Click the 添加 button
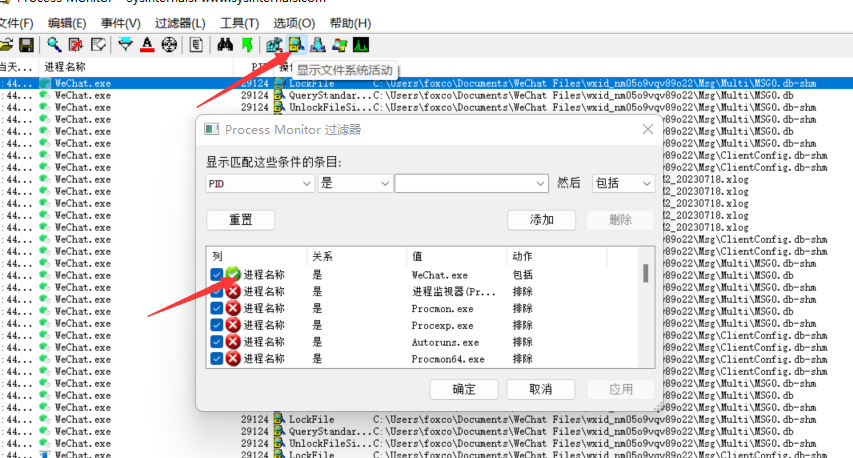The image size is (853, 458). pos(541,220)
